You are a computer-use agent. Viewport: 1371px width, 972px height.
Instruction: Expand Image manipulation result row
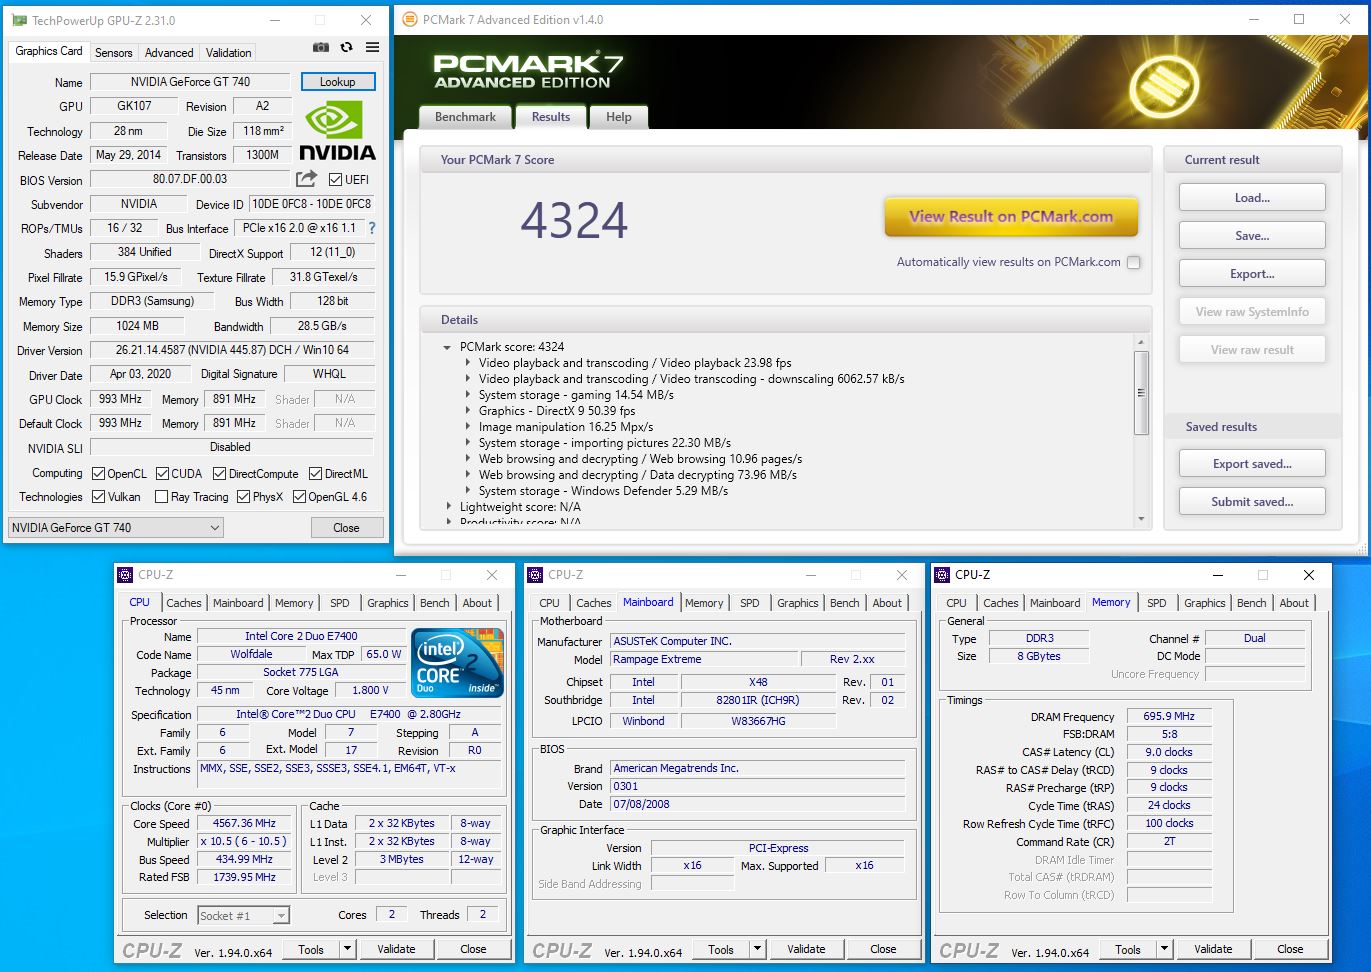467,427
